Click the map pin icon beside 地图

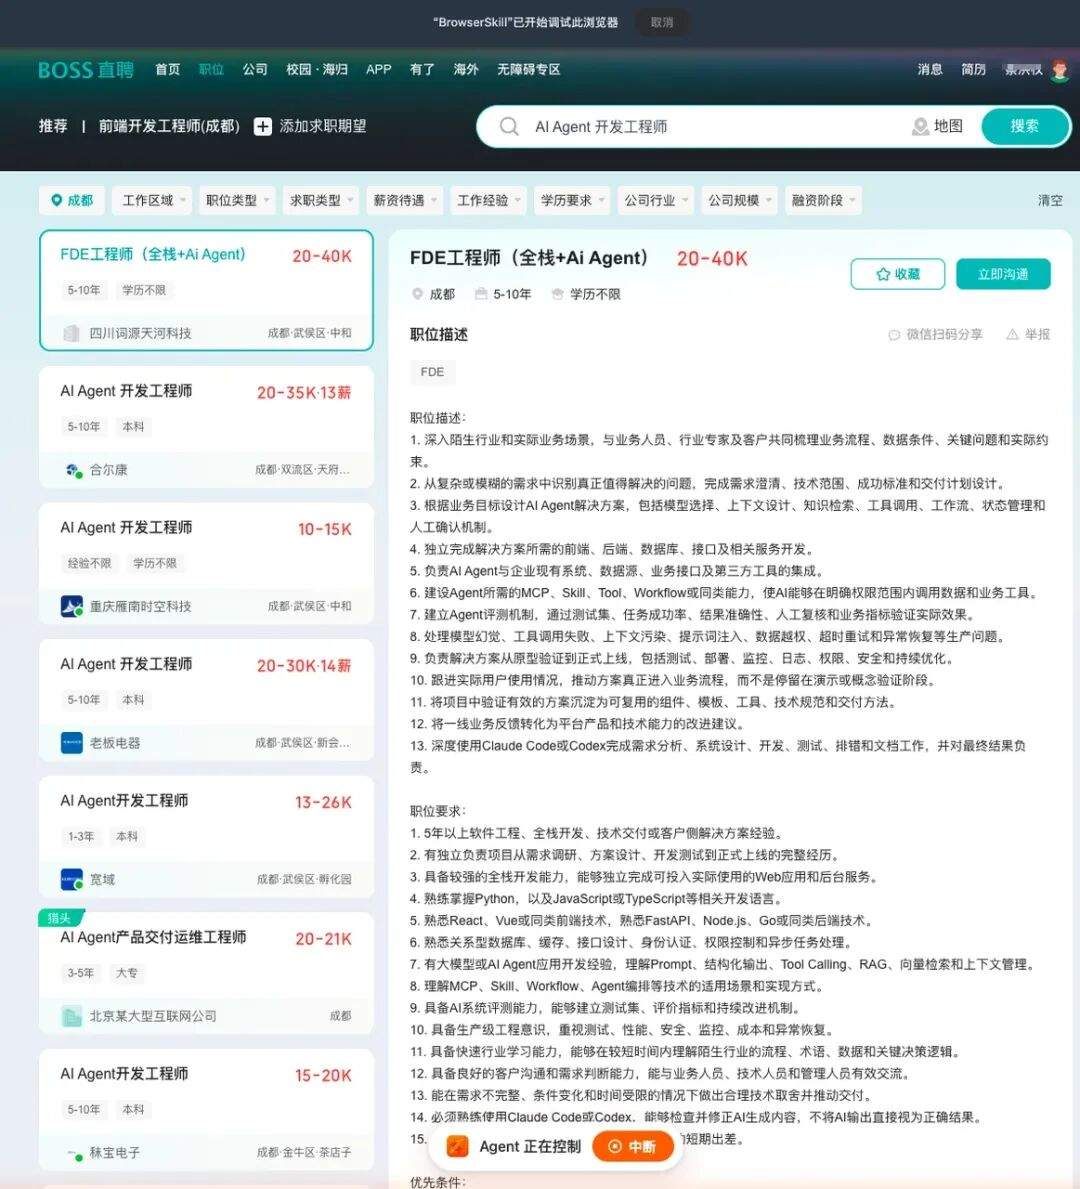tap(920, 127)
